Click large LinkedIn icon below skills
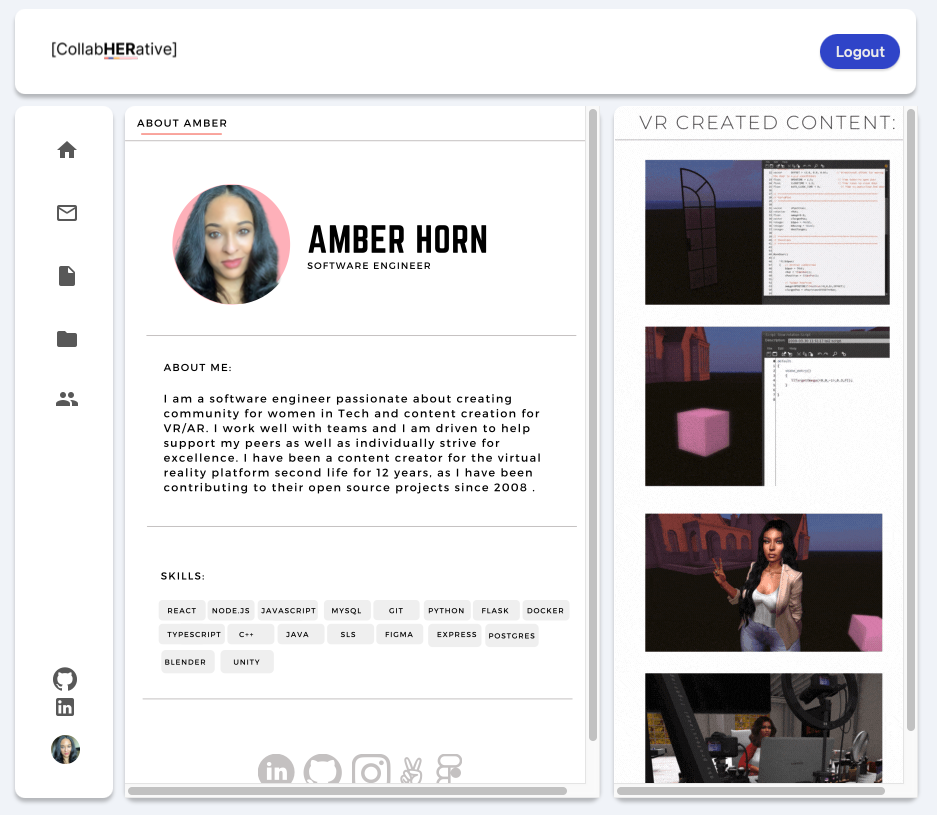The image size is (937, 815). point(276,770)
